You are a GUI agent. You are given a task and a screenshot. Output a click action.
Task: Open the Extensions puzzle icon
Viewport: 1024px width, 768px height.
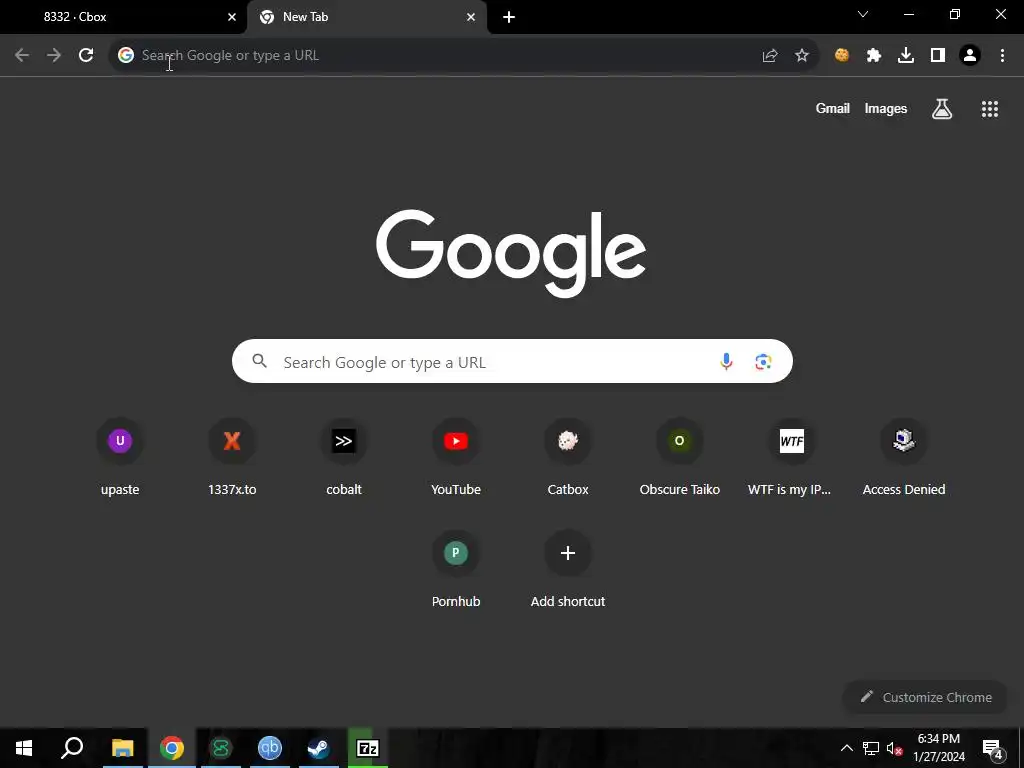point(874,56)
